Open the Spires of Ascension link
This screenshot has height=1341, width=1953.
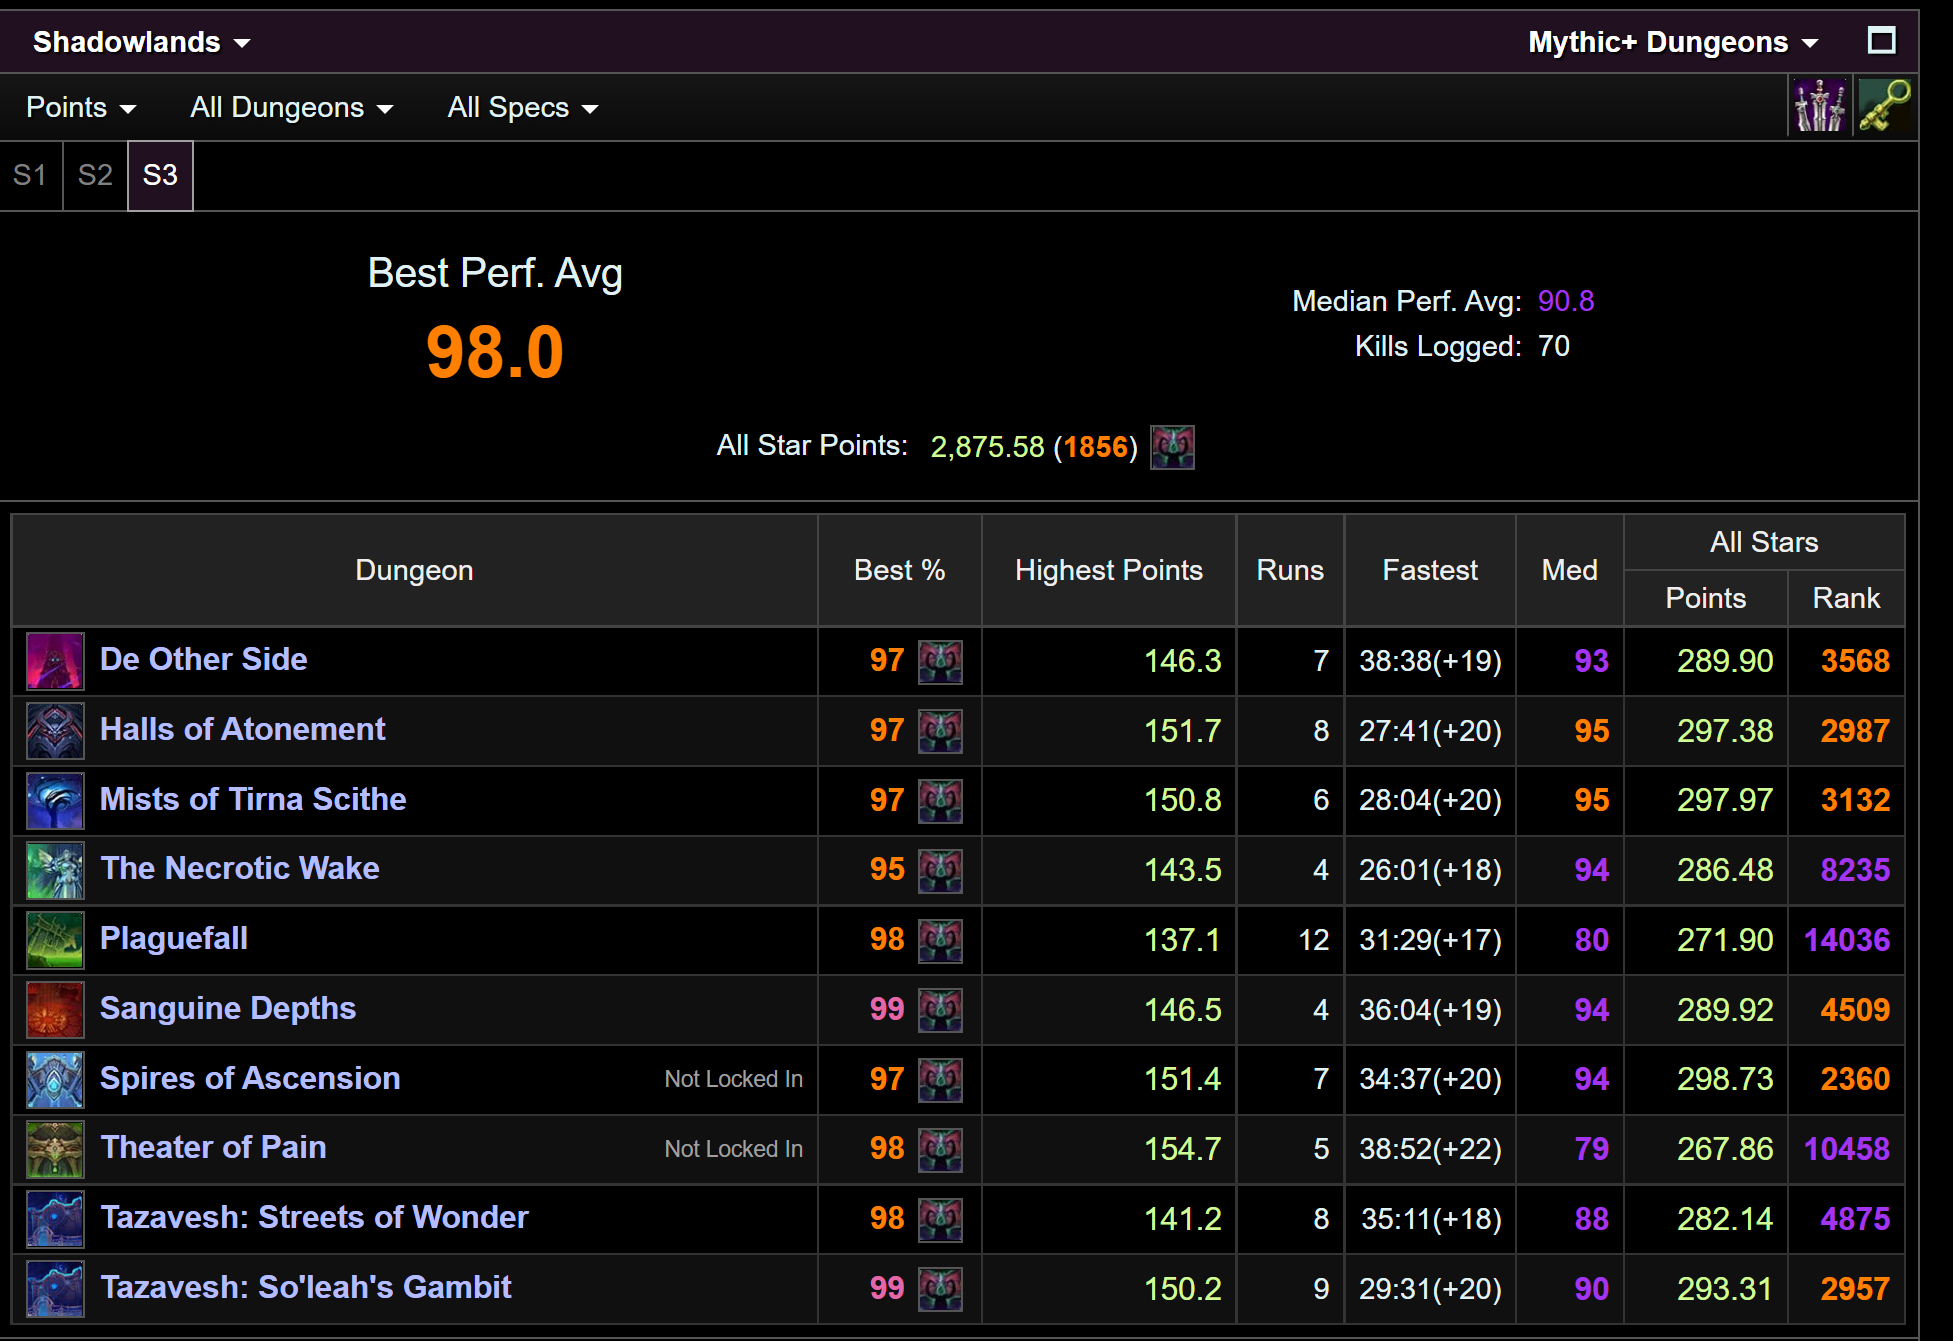(250, 1078)
